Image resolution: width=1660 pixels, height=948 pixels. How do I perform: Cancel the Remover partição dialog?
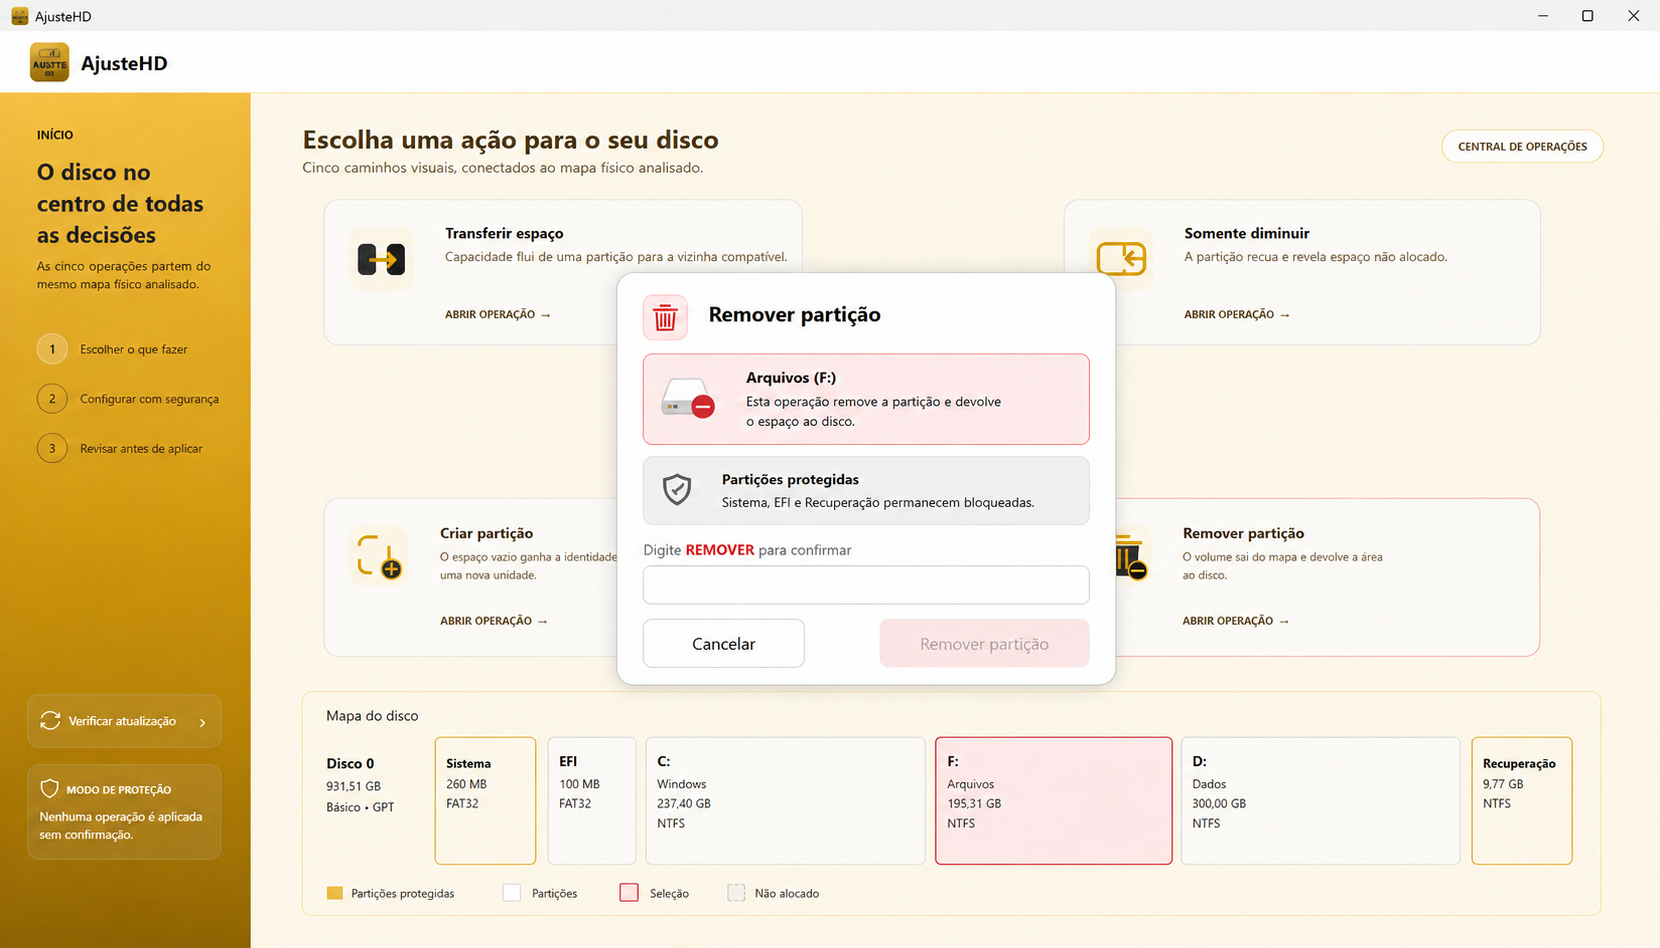click(x=723, y=643)
